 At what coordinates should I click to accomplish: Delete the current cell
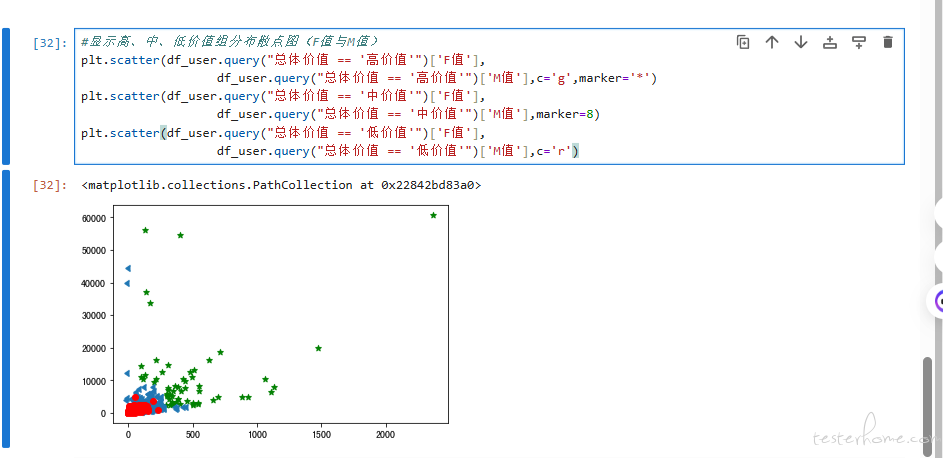(888, 42)
